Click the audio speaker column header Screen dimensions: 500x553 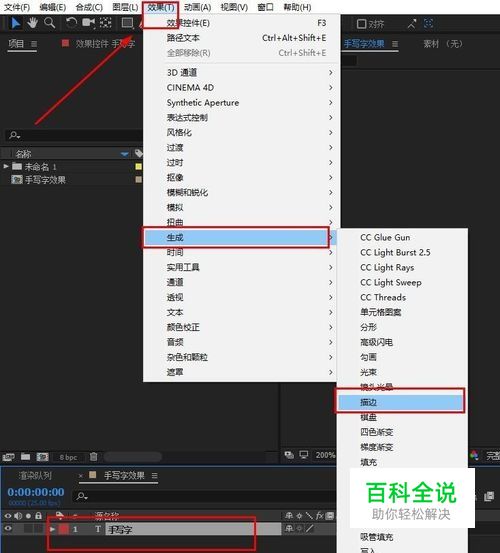(x=18, y=516)
